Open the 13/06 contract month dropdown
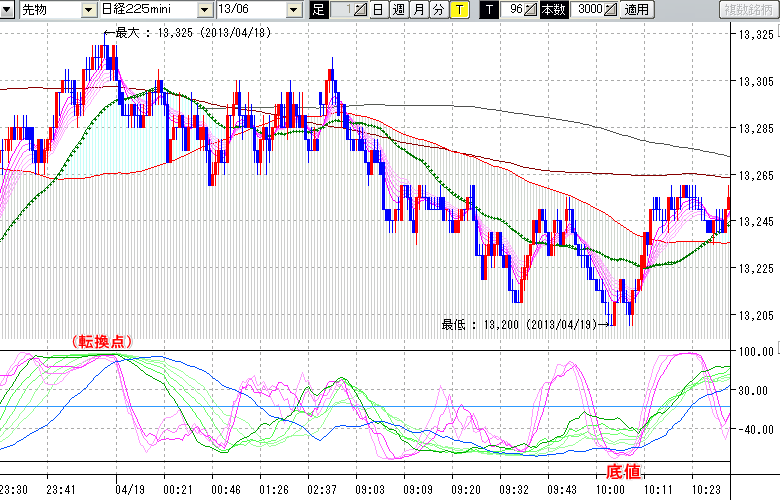 [x=293, y=10]
